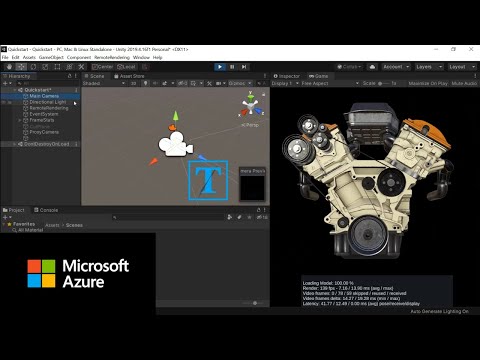Open the Shaded draw mode dropdown

[x=104, y=83]
